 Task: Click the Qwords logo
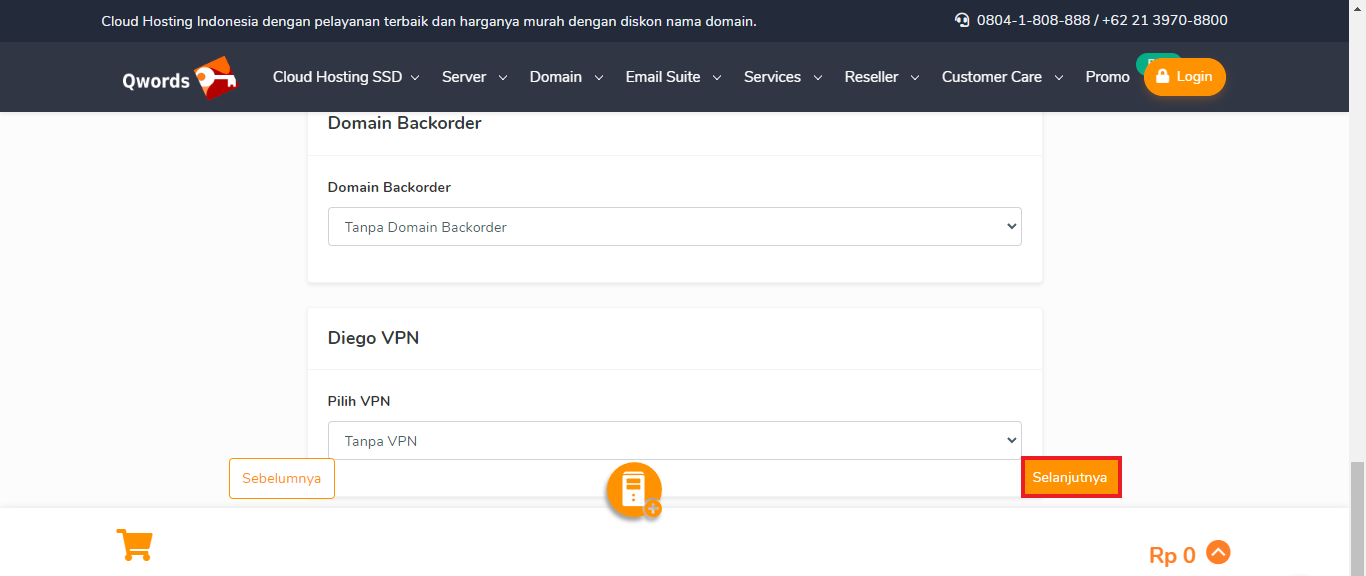click(x=179, y=78)
